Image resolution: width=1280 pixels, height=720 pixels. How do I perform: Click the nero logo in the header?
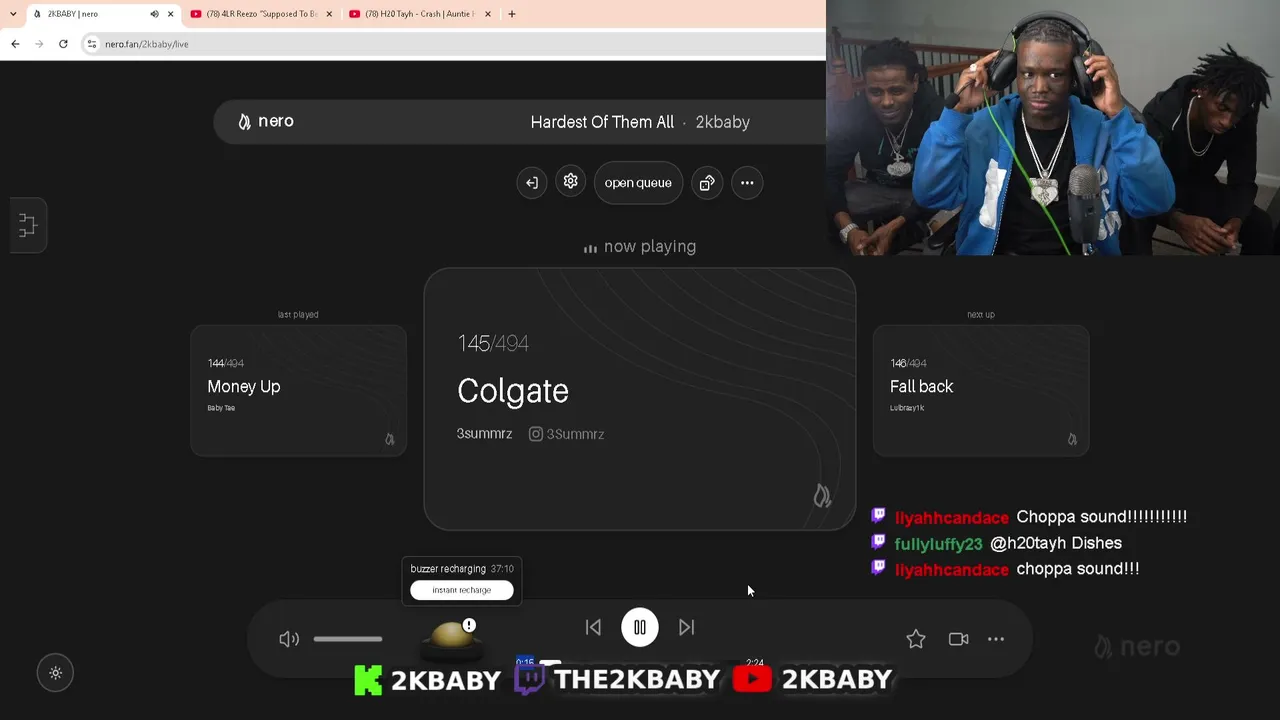(266, 121)
